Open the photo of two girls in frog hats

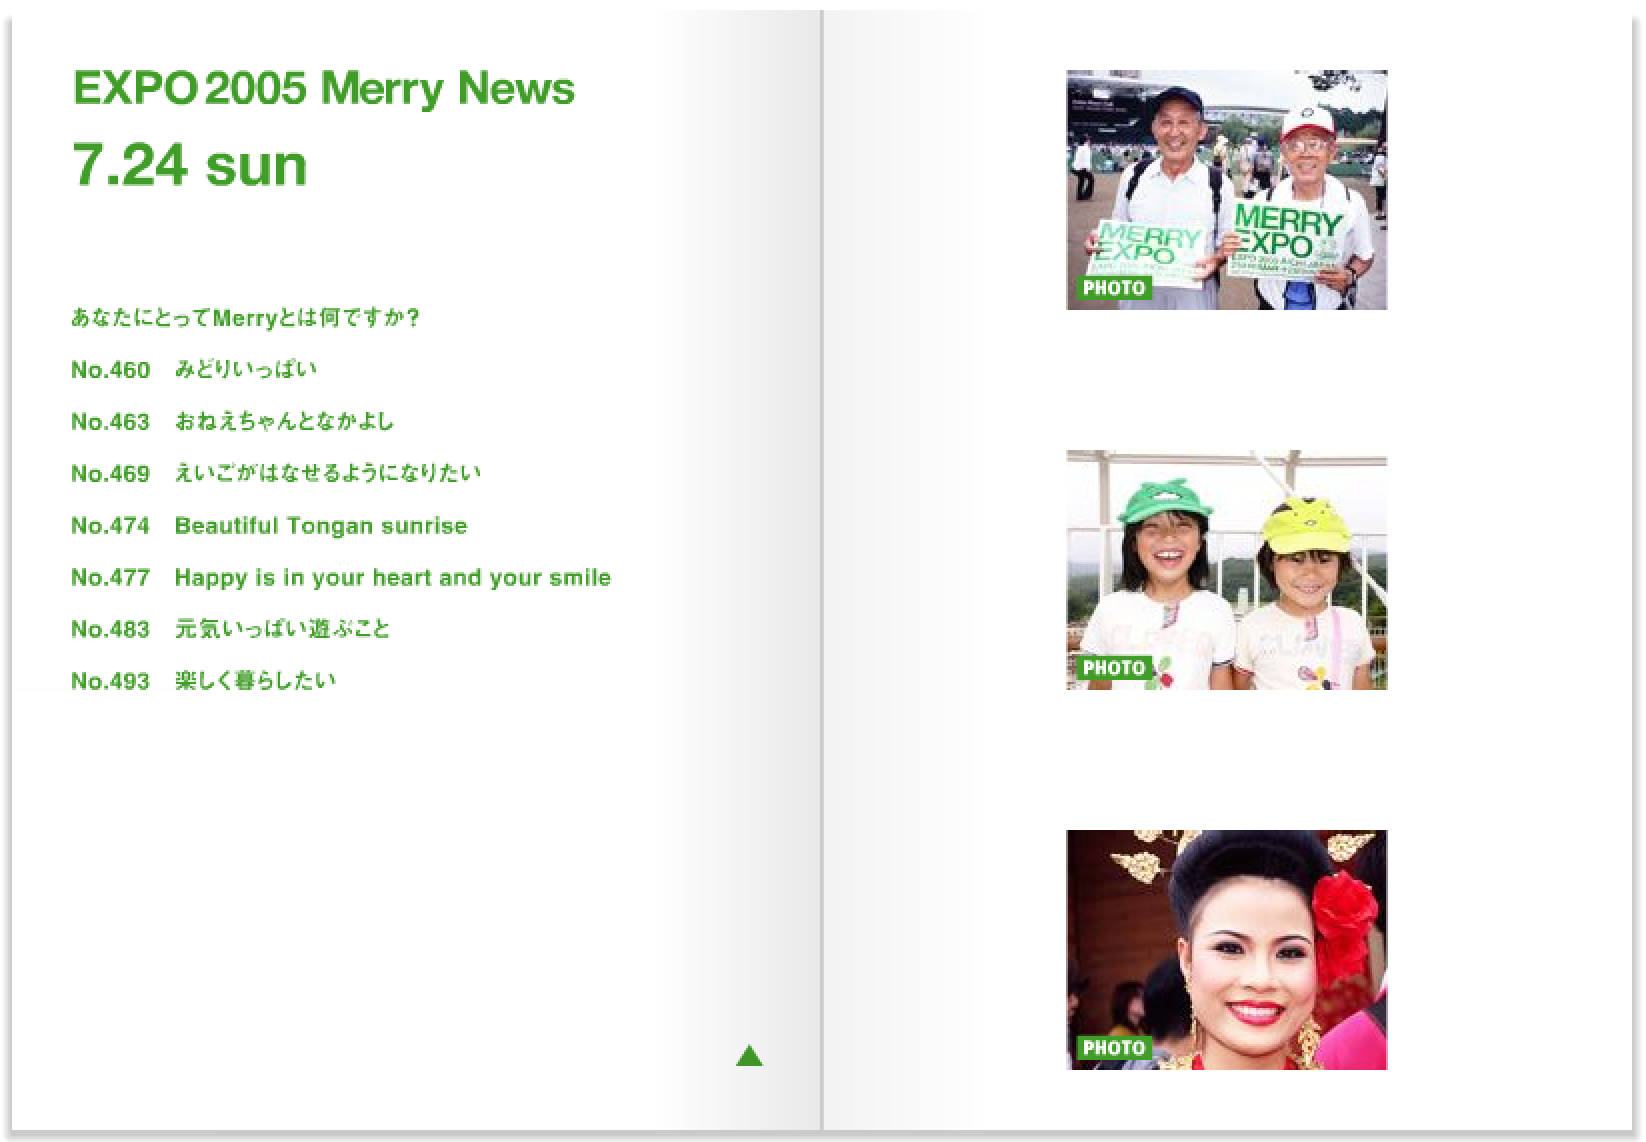1226,570
